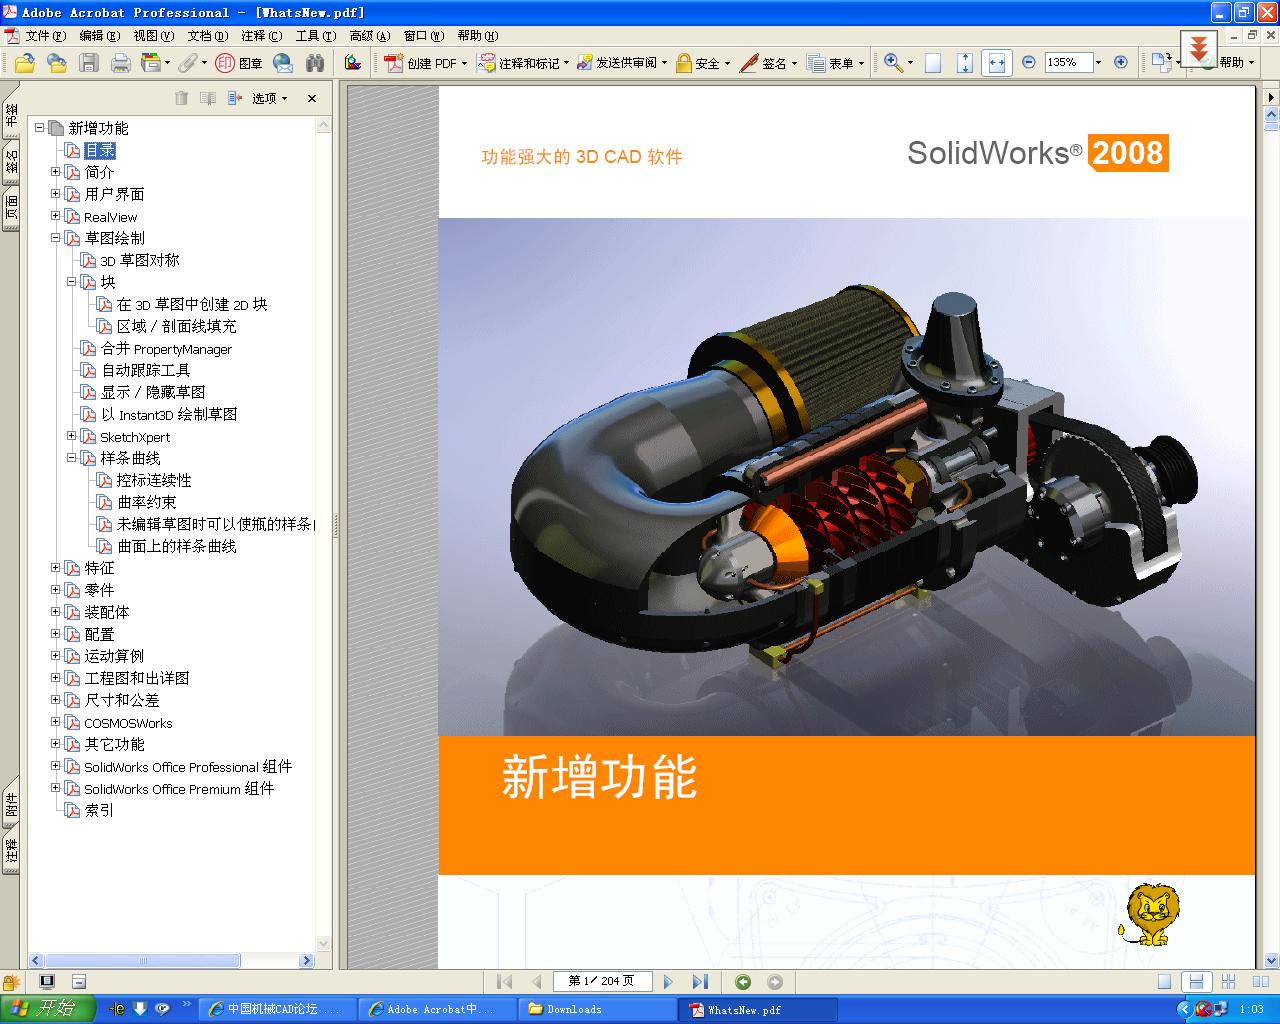Print the document using the printer icon
1280x1024 pixels.
[121, 63]
